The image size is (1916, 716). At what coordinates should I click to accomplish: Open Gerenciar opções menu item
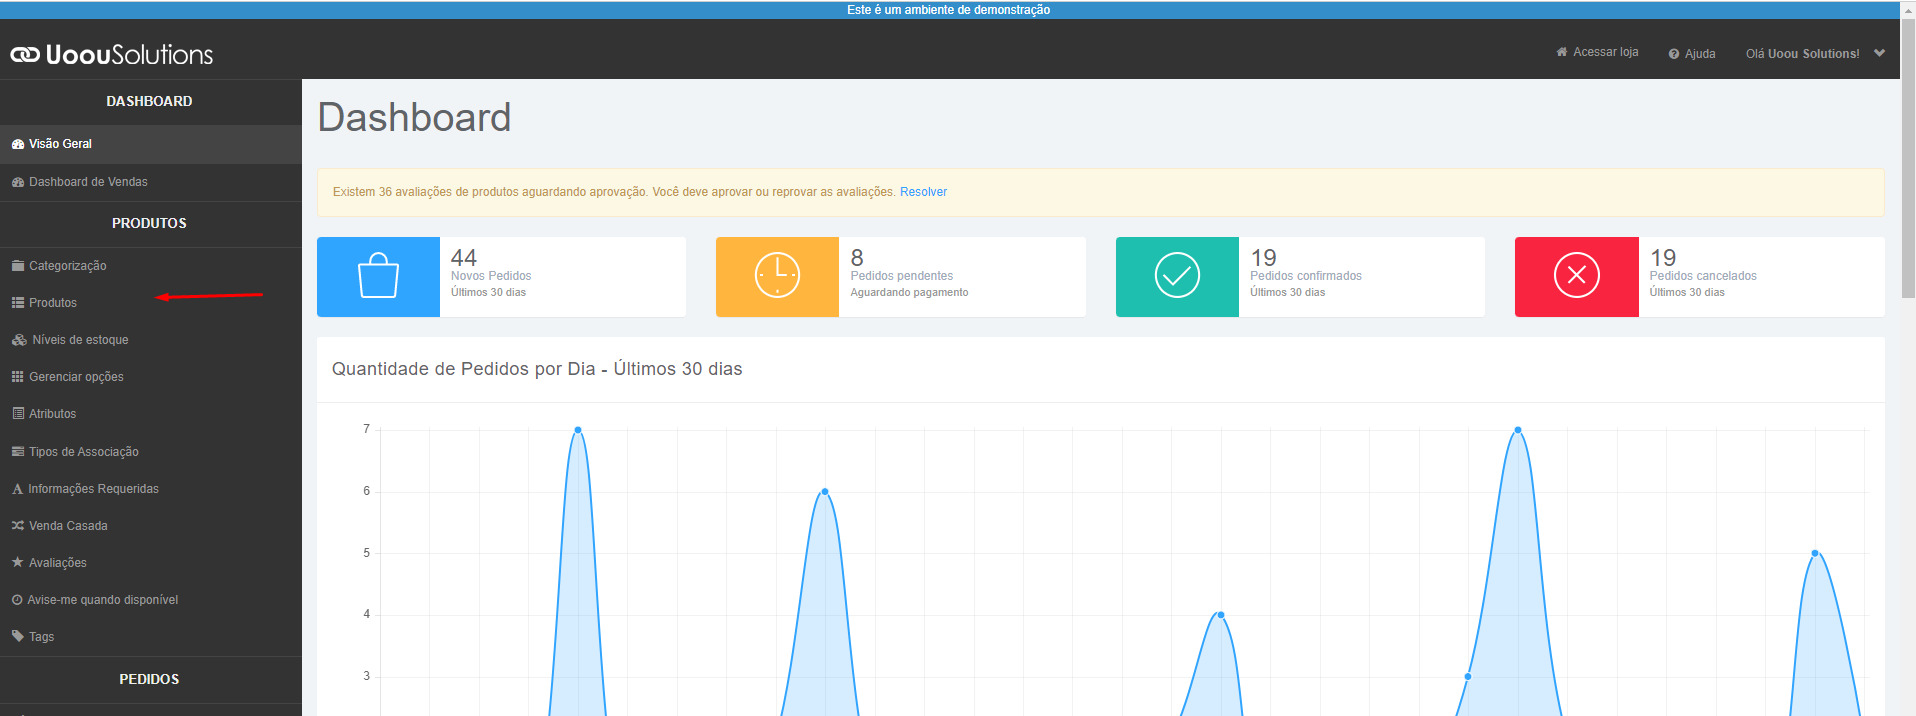click(150, 377)
